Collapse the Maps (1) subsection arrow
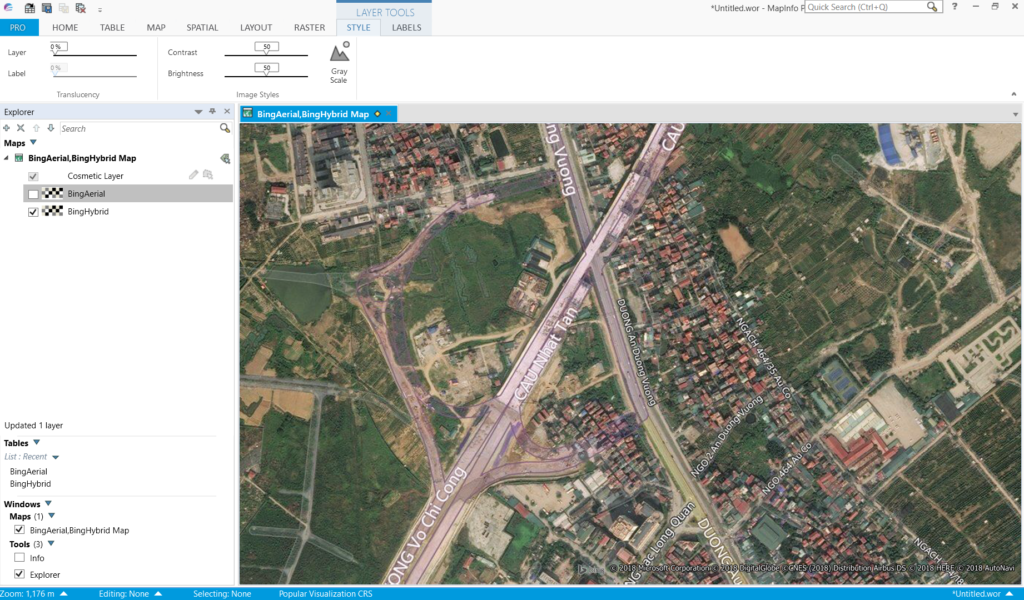The image size is (1024, 600). pos(52,516)
